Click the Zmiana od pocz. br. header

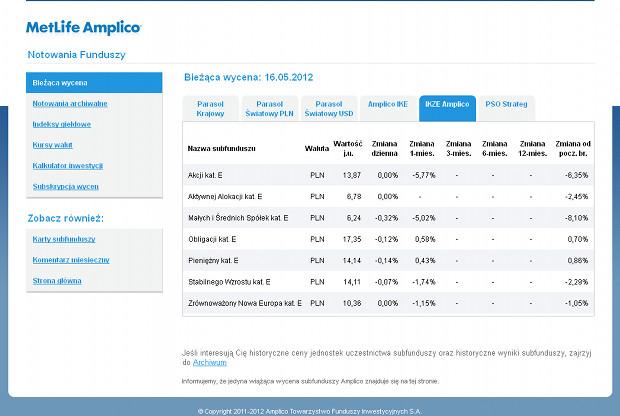(x=573, y=149)
